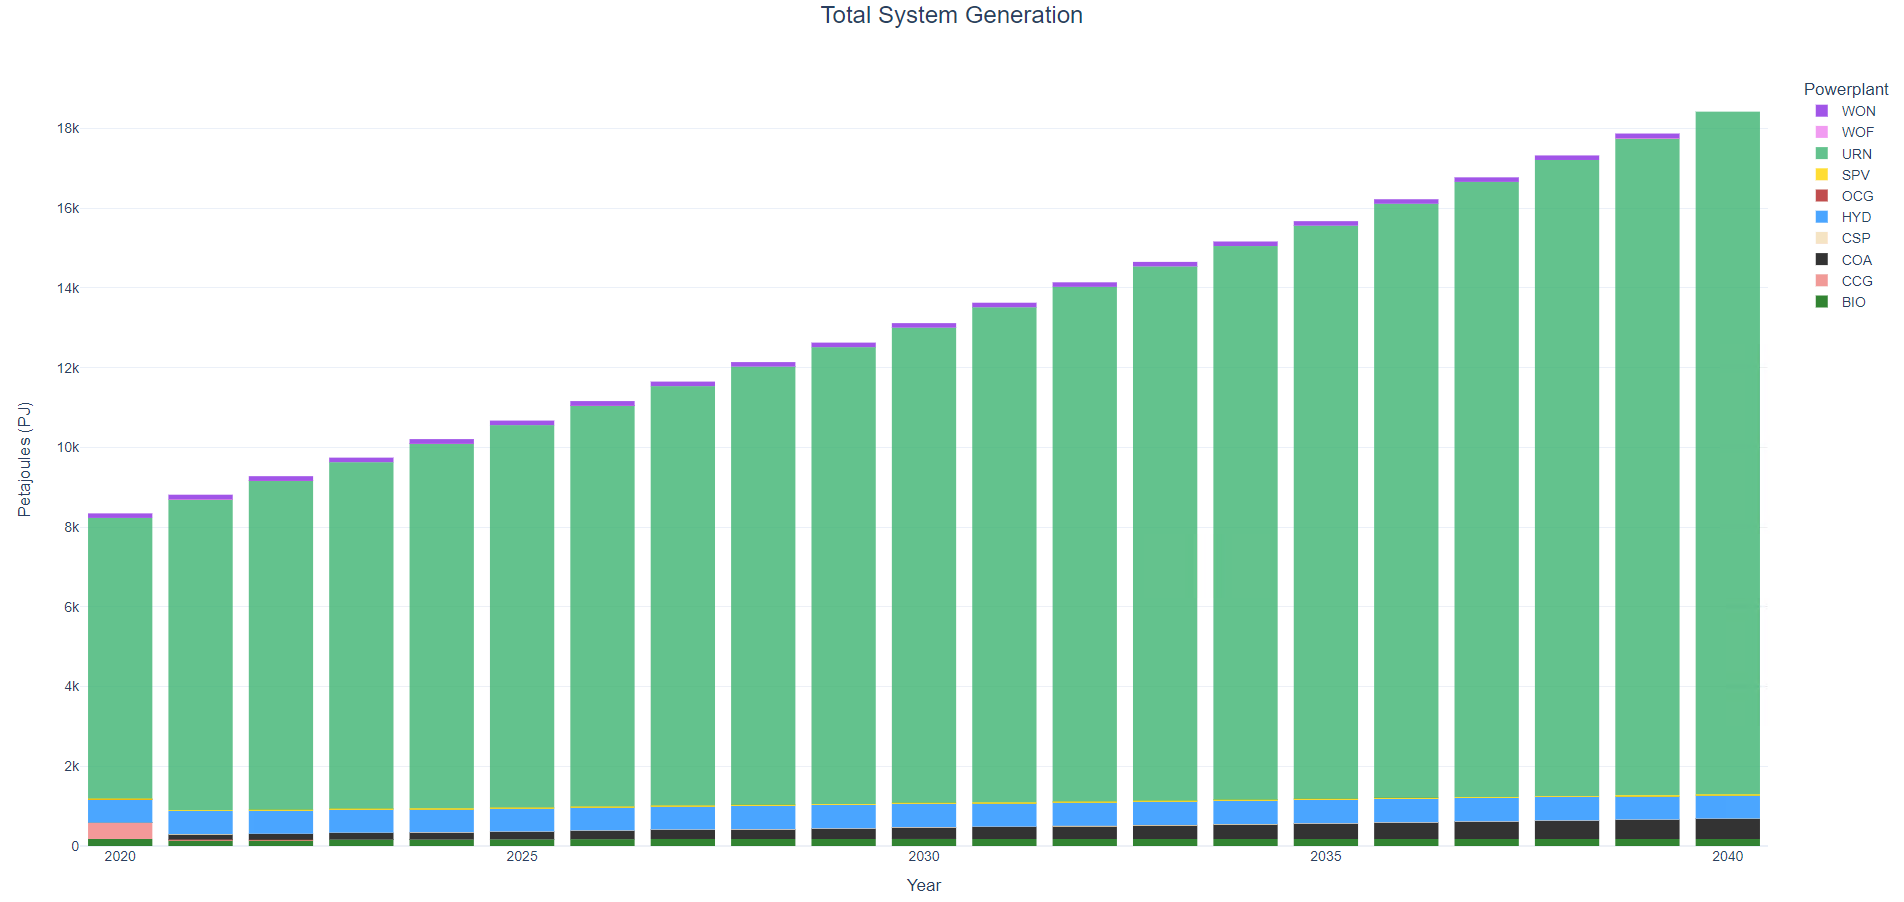1904x902 pixels.
Task: Click the 2025 x-axis tick label
Action: (x=522, y=856)
